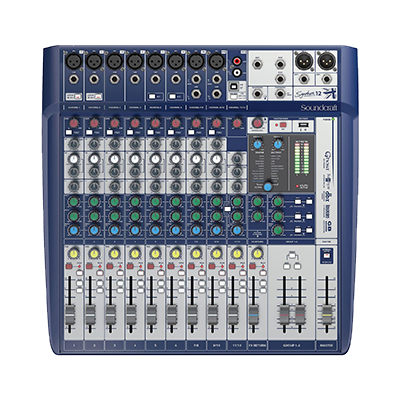The height and width of the screenshot is (400, 400).
Task: Click the channel 1 XLR mic input
Action: pos(74,61)
